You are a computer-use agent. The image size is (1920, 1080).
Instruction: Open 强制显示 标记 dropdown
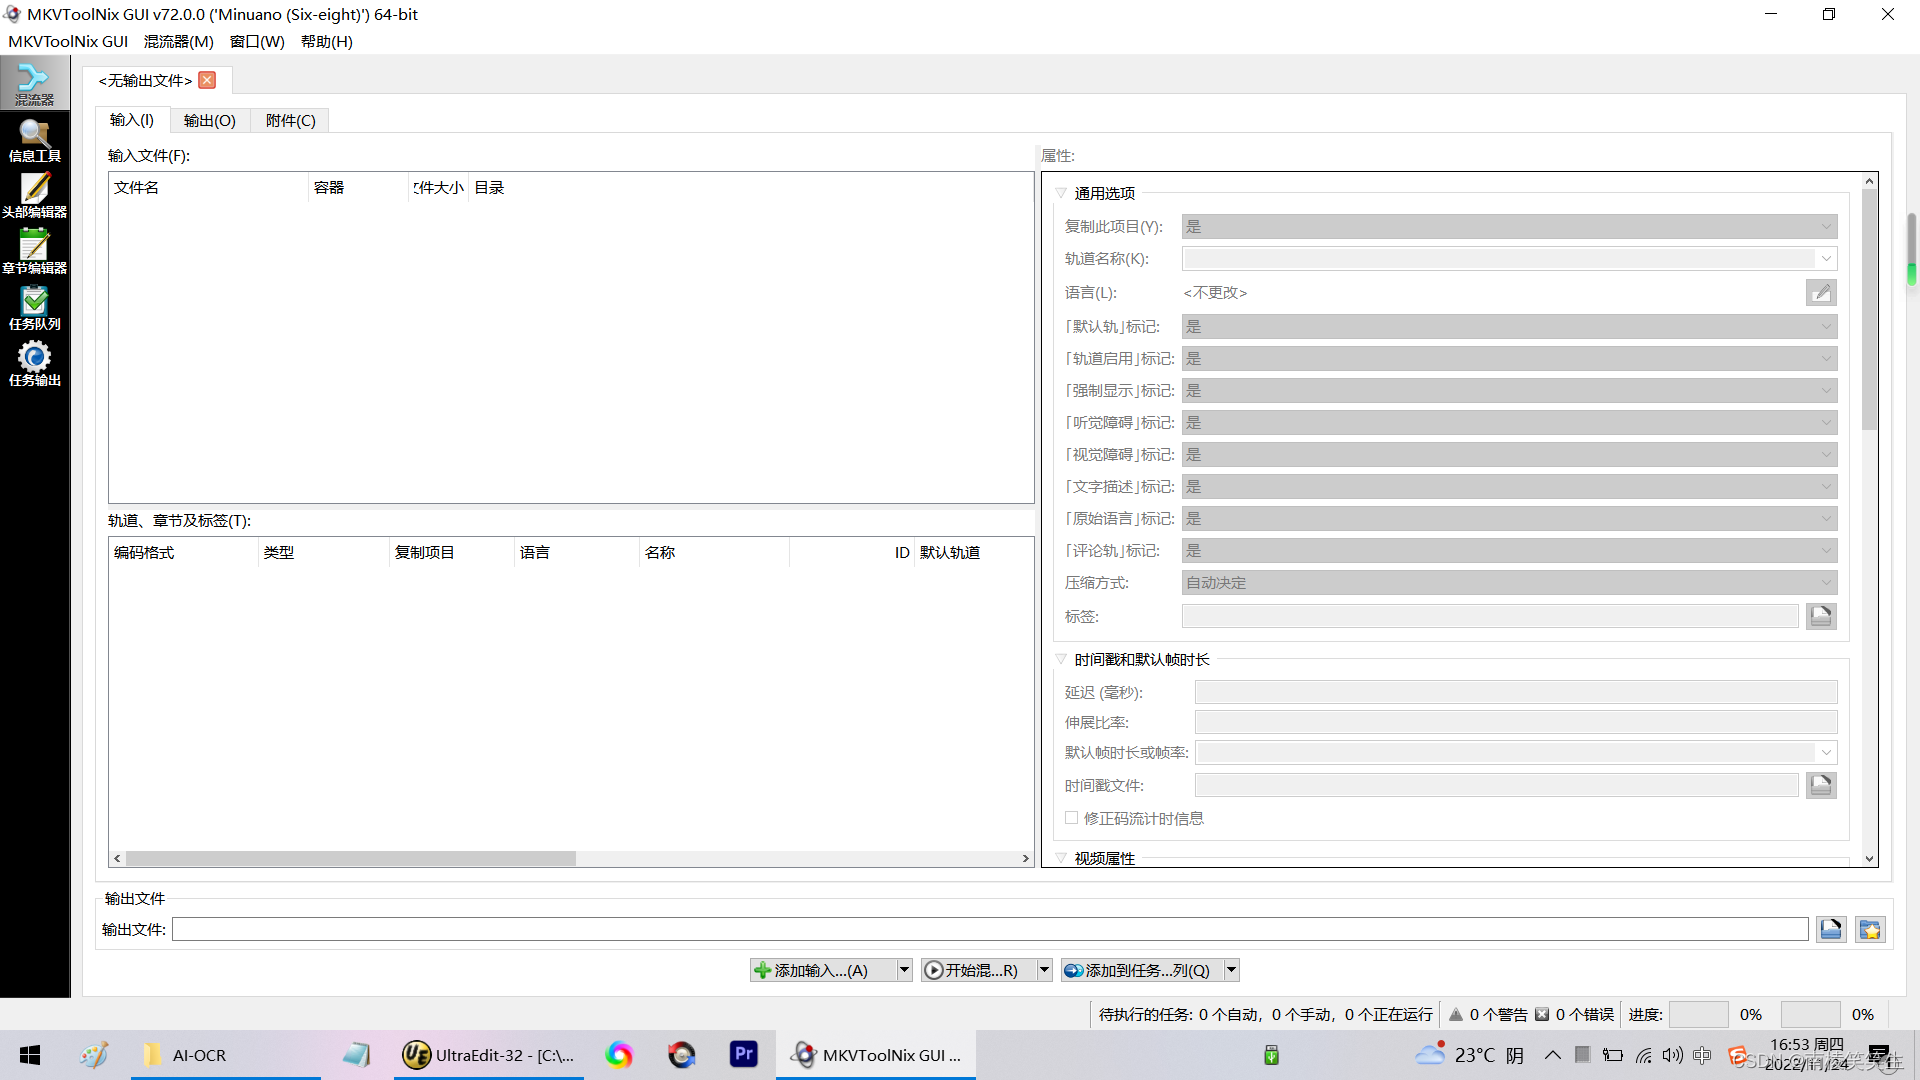[x=1509, y=391]
